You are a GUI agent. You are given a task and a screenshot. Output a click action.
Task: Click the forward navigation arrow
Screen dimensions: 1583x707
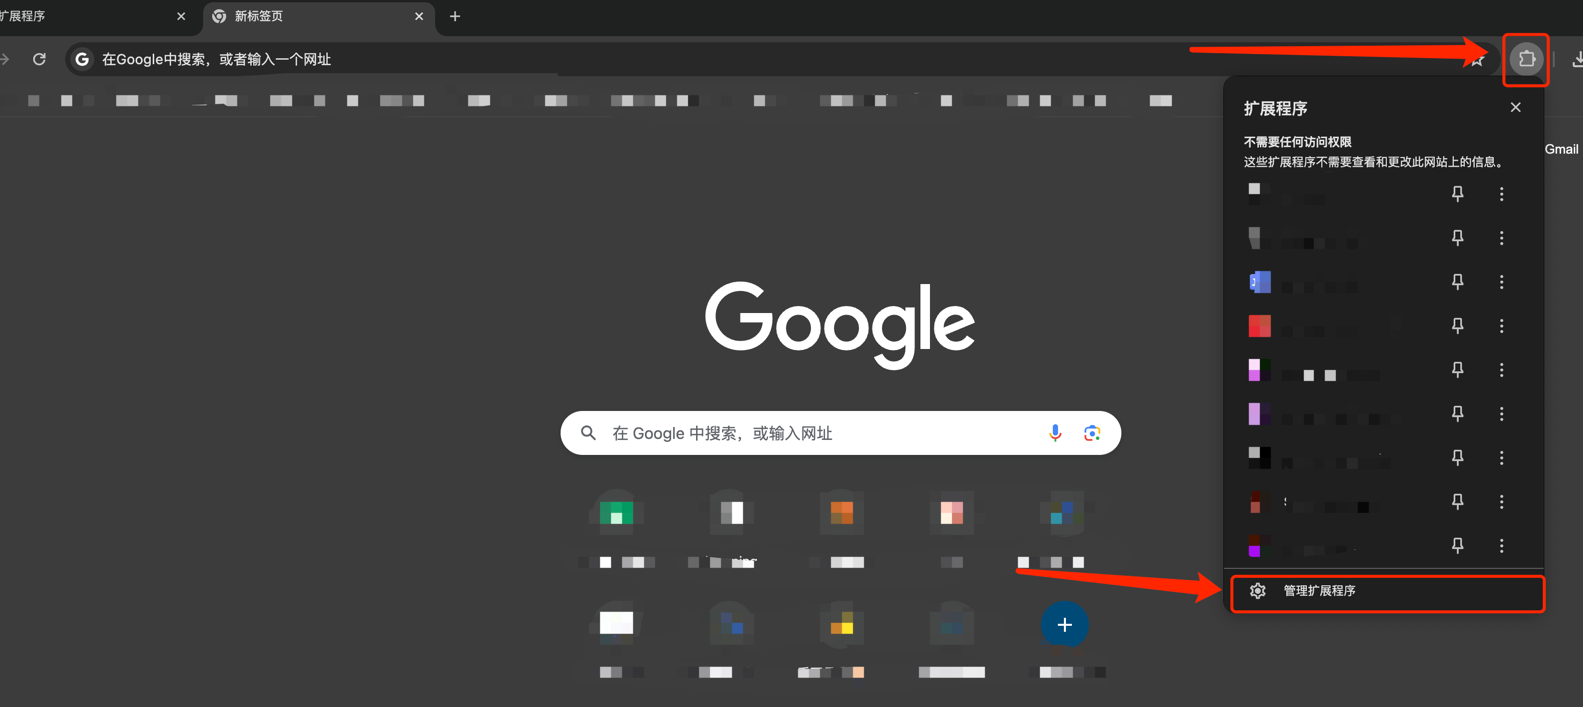coord(5,59)
